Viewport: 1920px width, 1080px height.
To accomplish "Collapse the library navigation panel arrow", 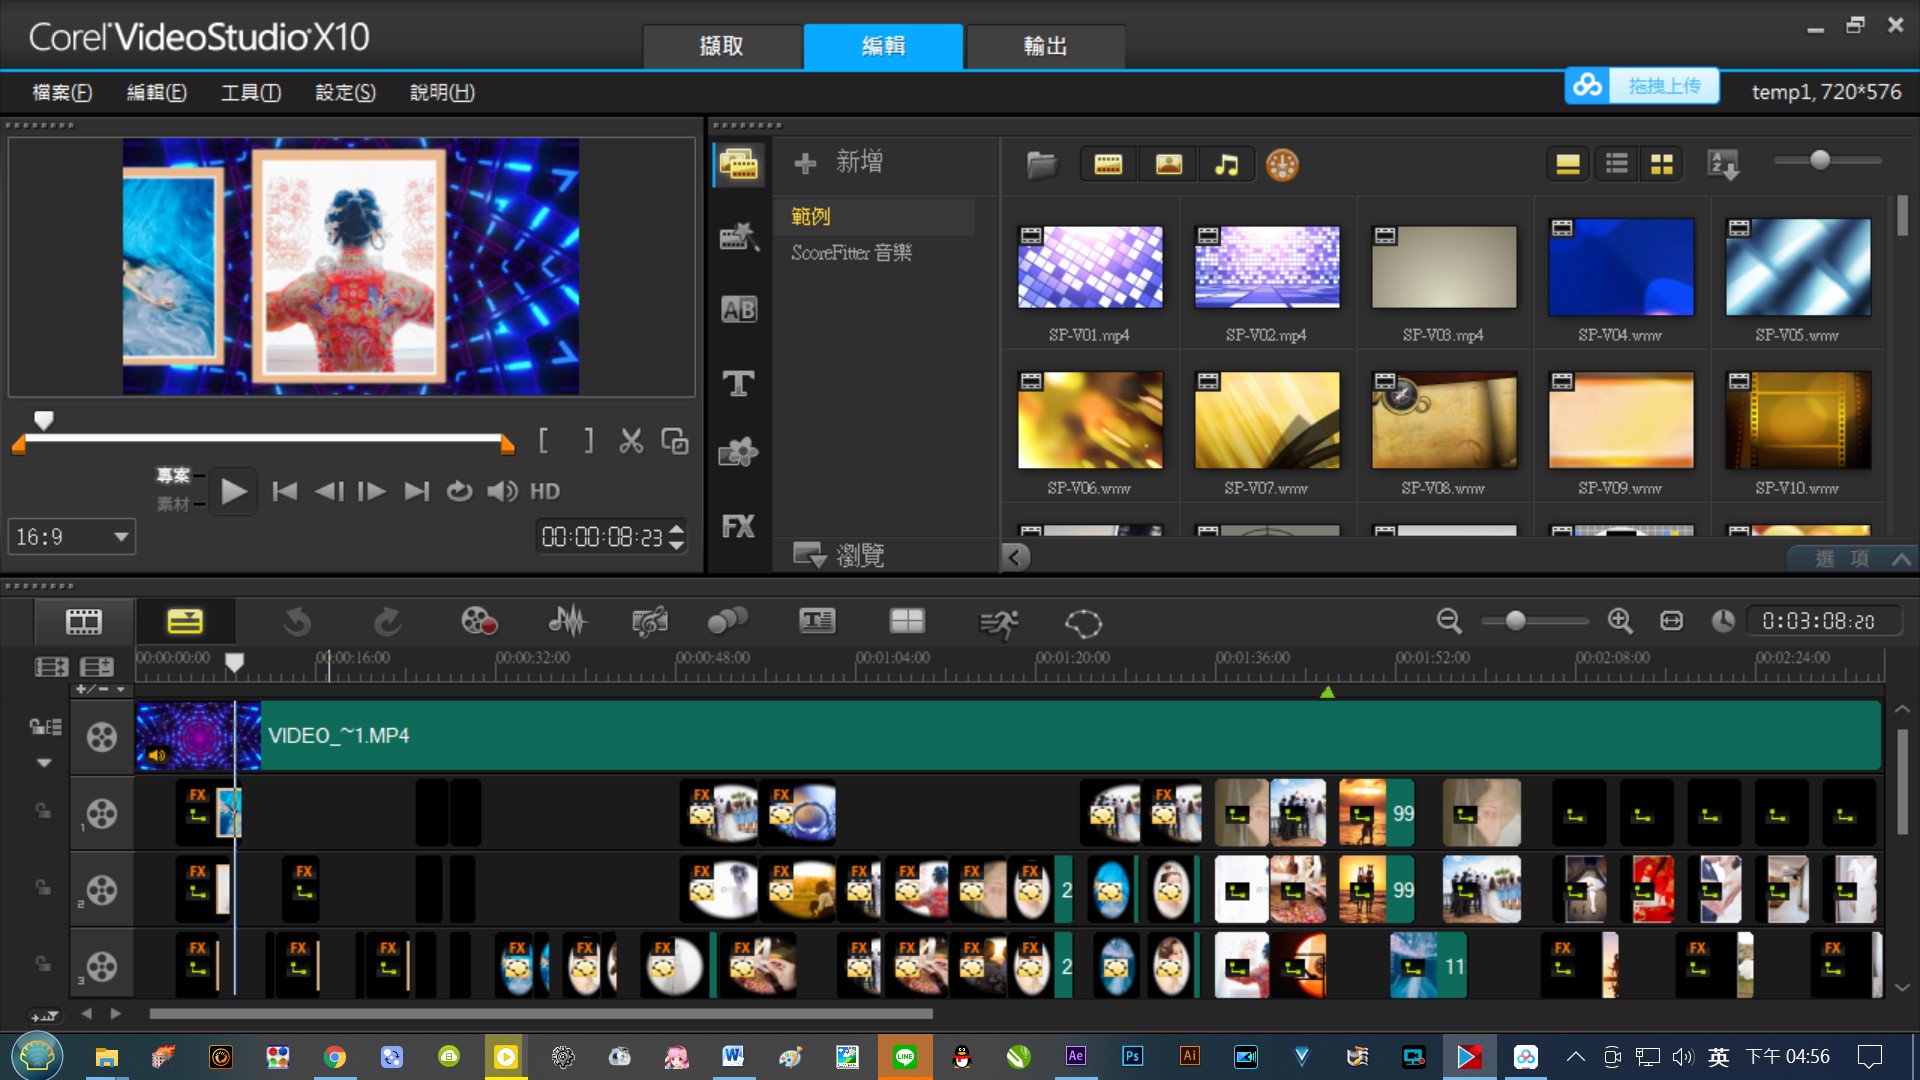I will (1015, 557).
